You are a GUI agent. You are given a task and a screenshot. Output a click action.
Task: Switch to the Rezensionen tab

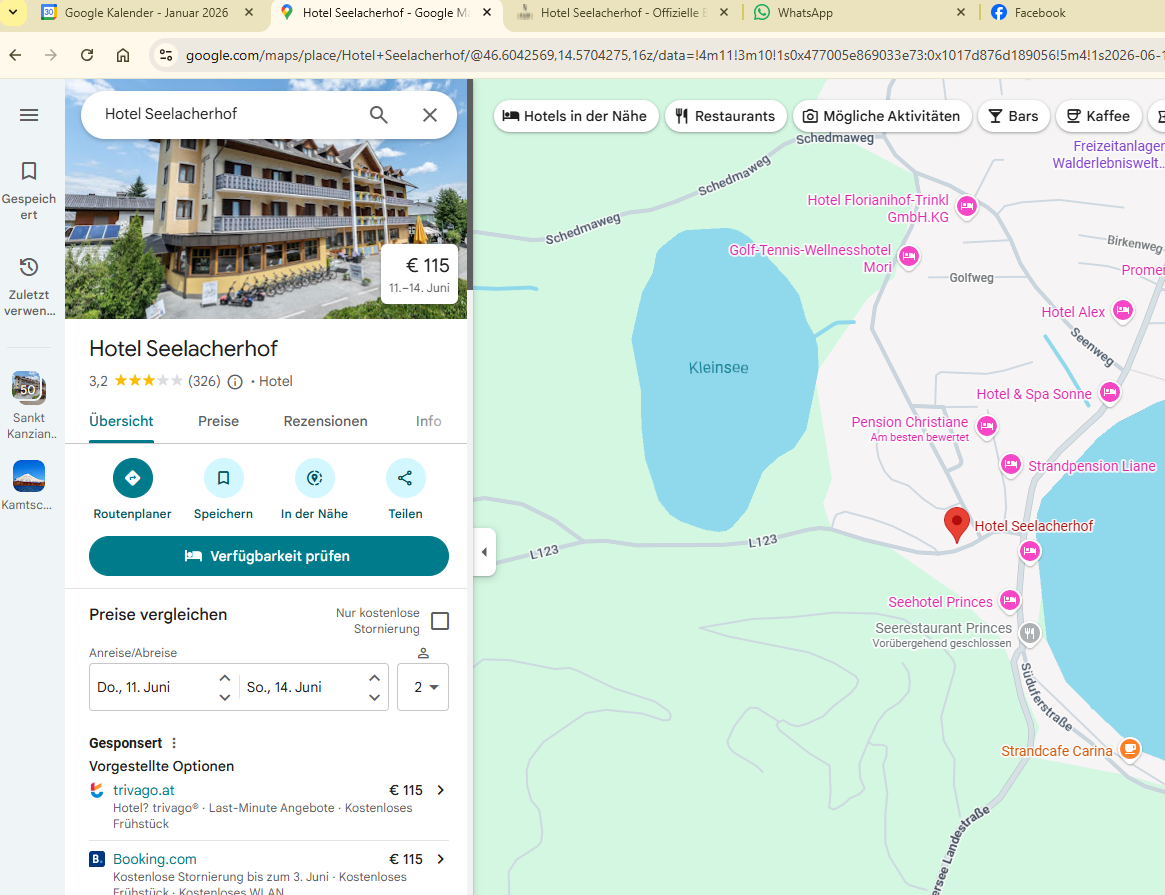click(325, 421)
